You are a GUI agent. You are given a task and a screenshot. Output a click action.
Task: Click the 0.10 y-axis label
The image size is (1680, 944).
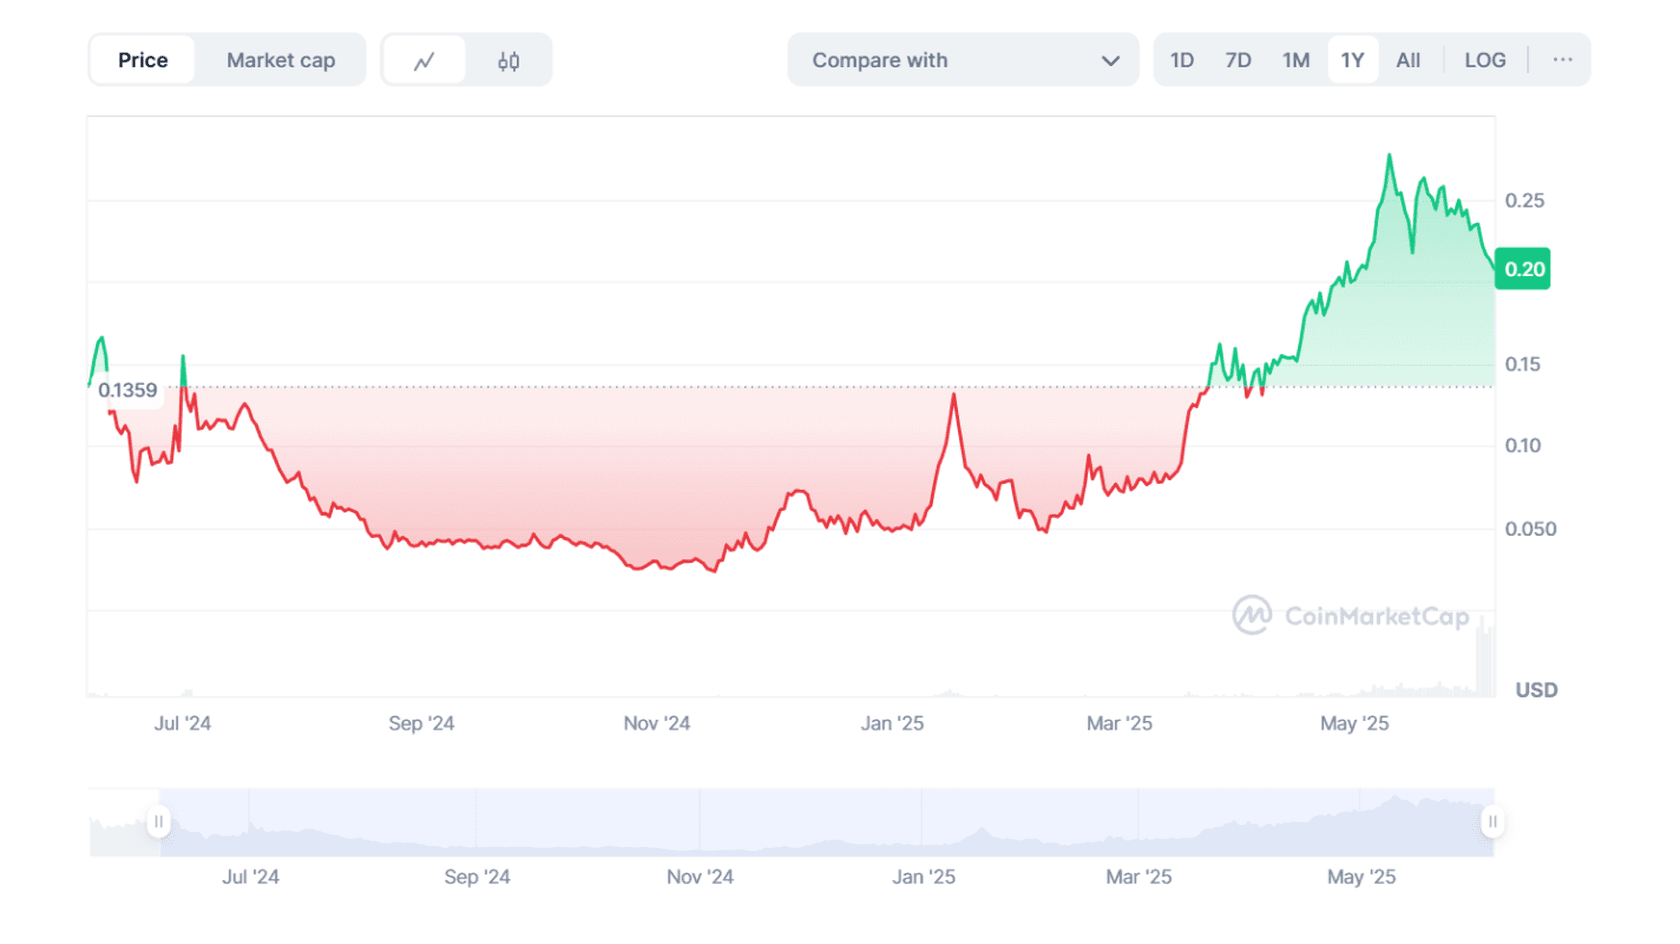pyautogui.click(x=1523, y=446)
